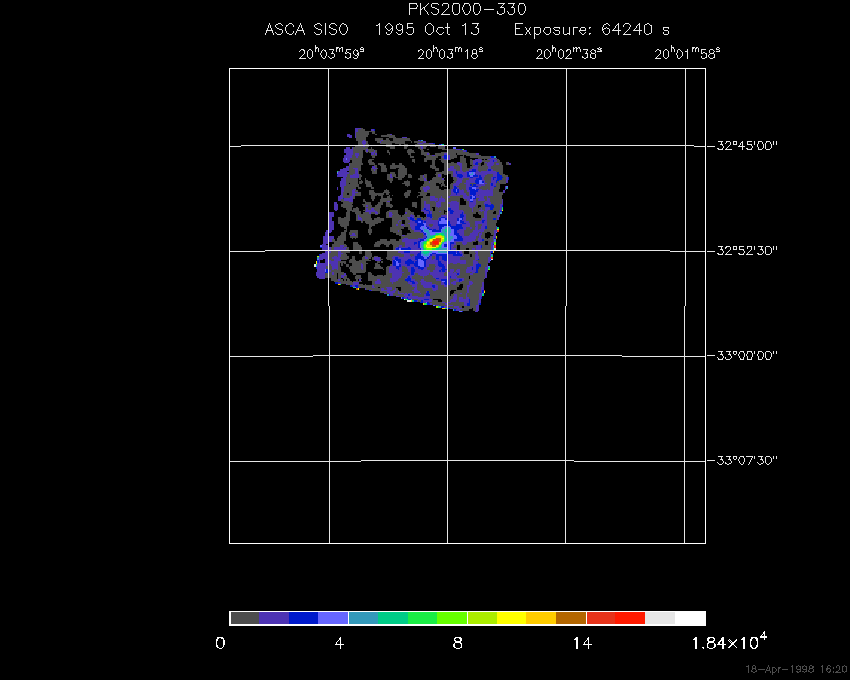
Task: Click the 18-Apr-1998 timestamp in the corner
Action: click(x=795, y=668)
